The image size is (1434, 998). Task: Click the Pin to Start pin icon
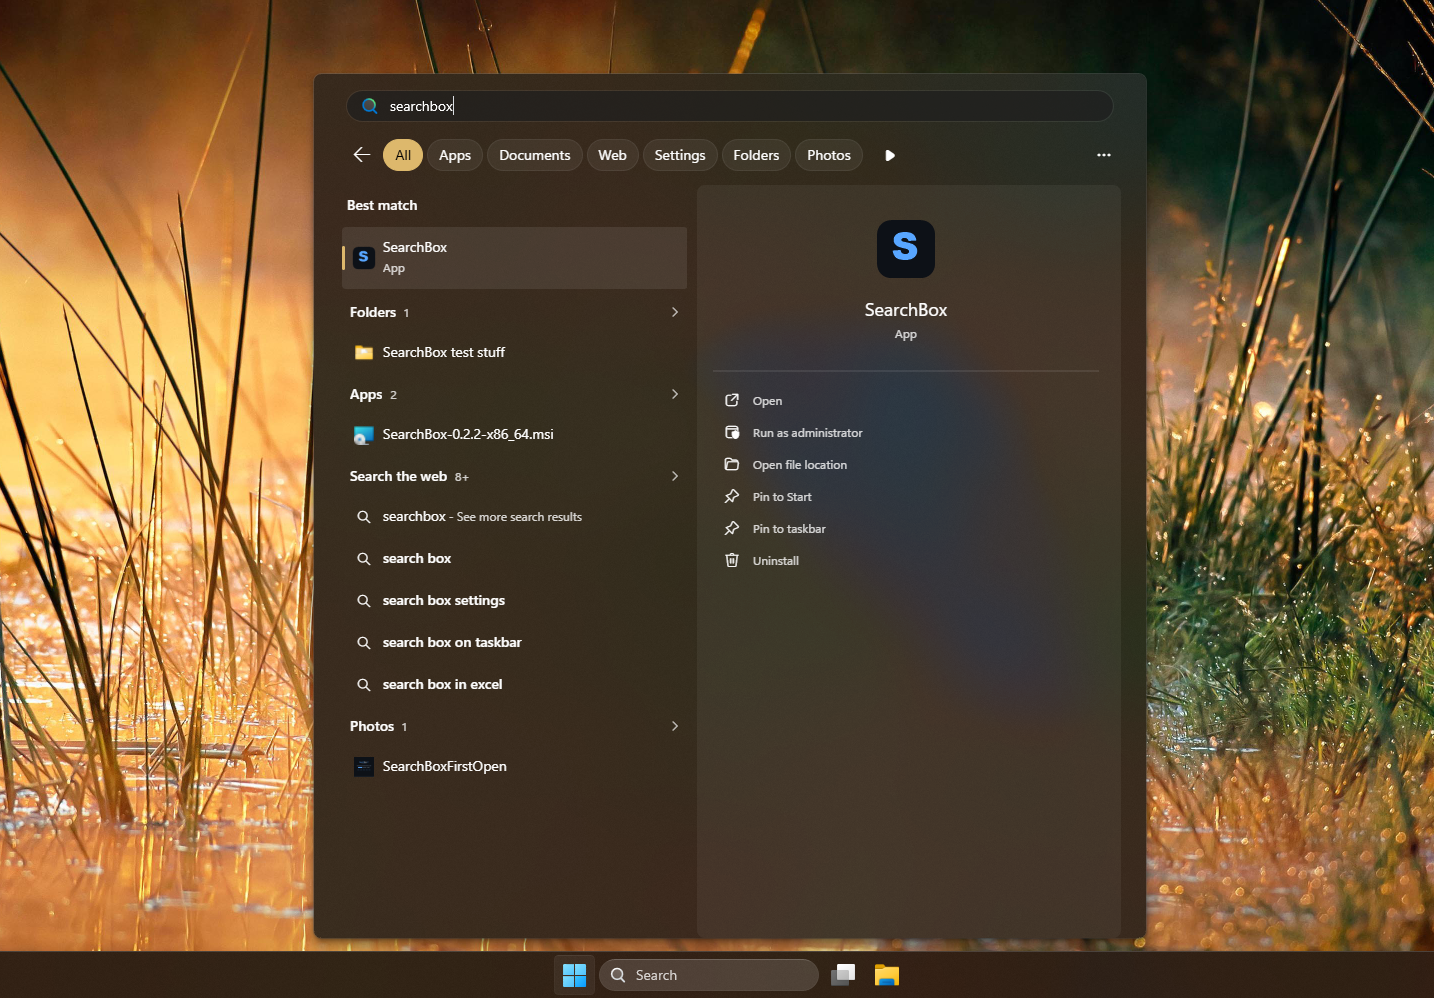(x=732, y=497)
